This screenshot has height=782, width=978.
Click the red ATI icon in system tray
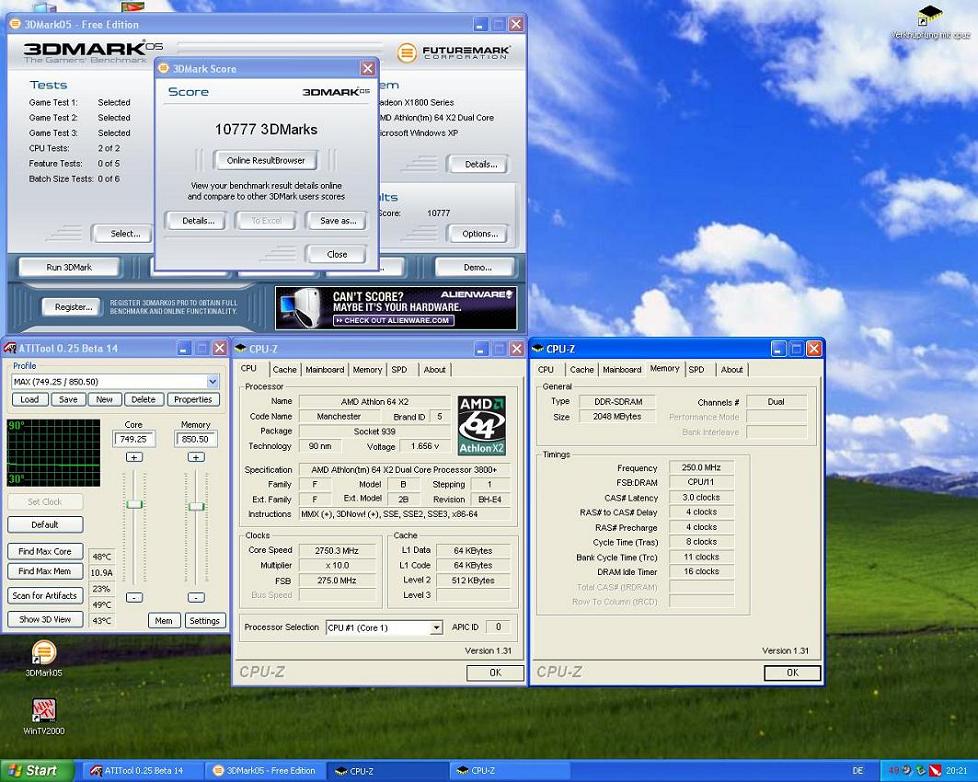(934, 771)
